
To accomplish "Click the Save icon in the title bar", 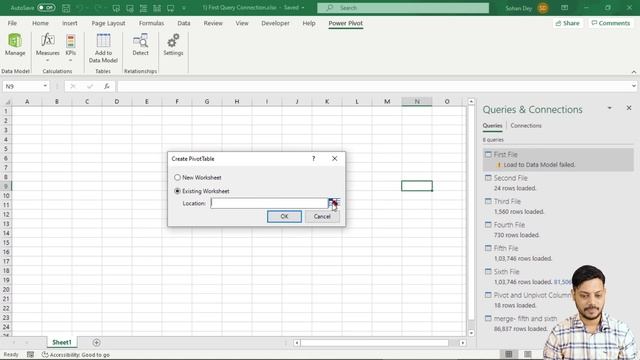I will click(66, 8).
